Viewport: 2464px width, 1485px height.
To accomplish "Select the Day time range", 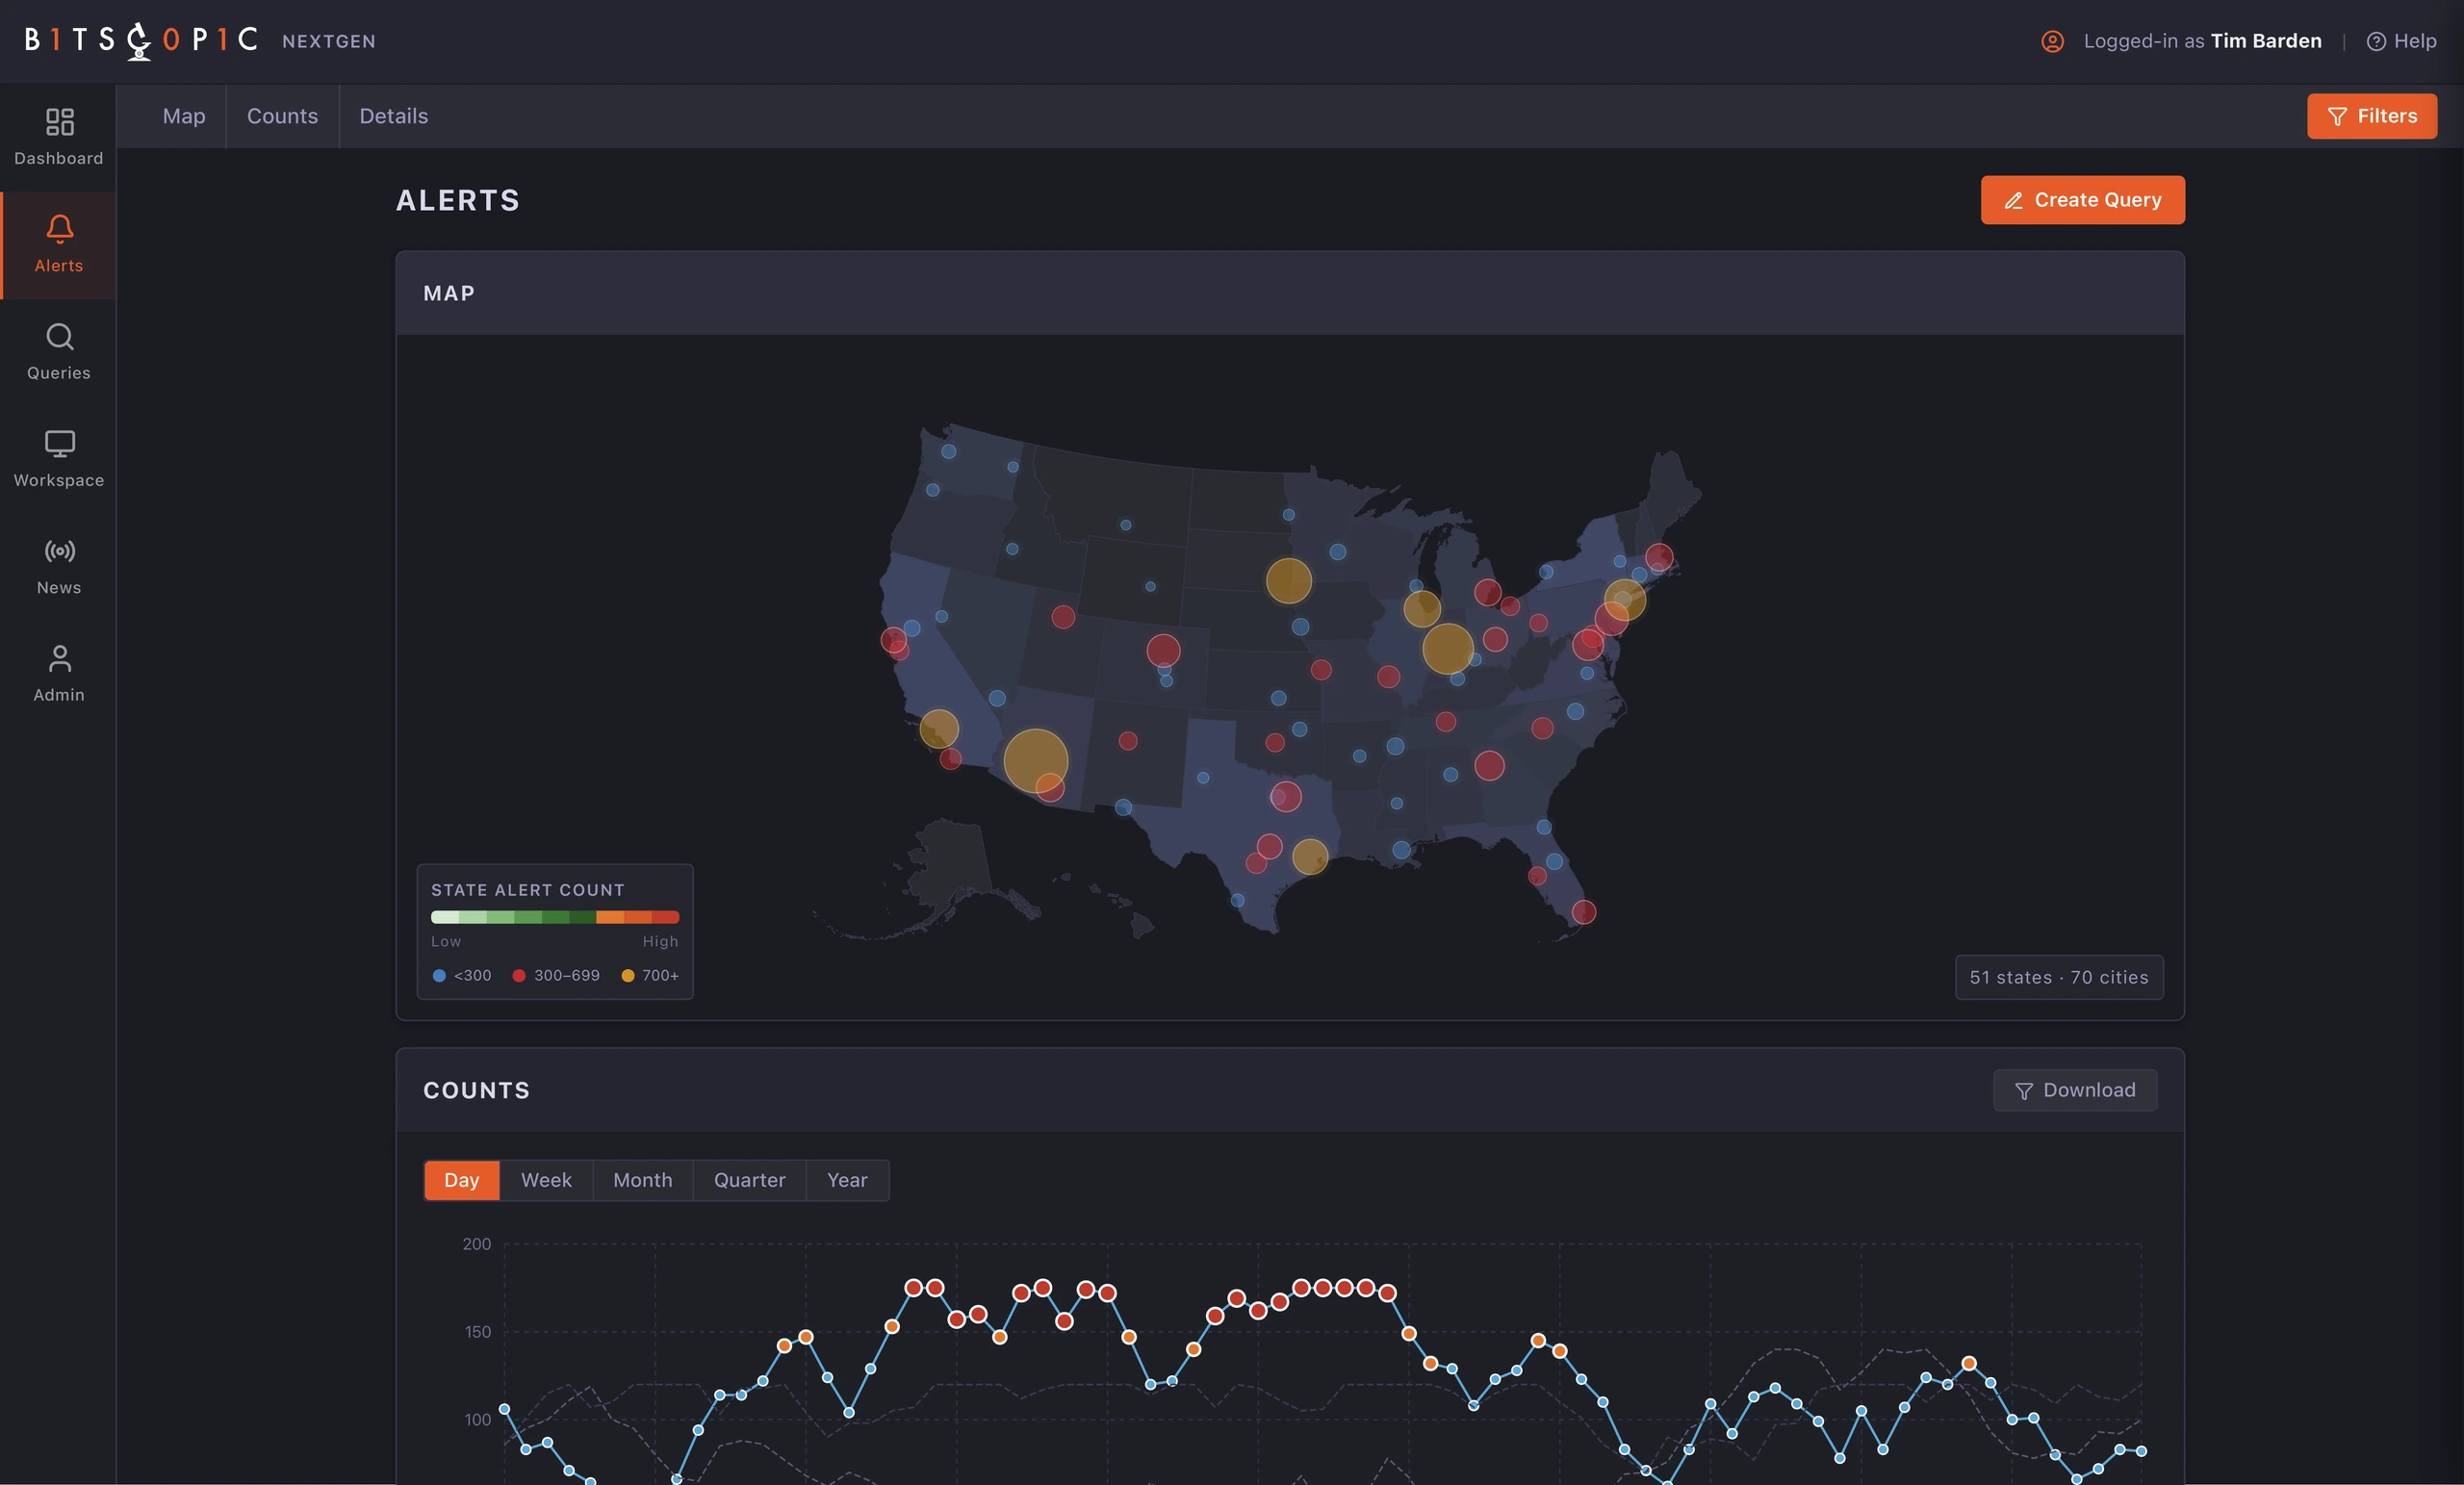I will coord(461,1180).
